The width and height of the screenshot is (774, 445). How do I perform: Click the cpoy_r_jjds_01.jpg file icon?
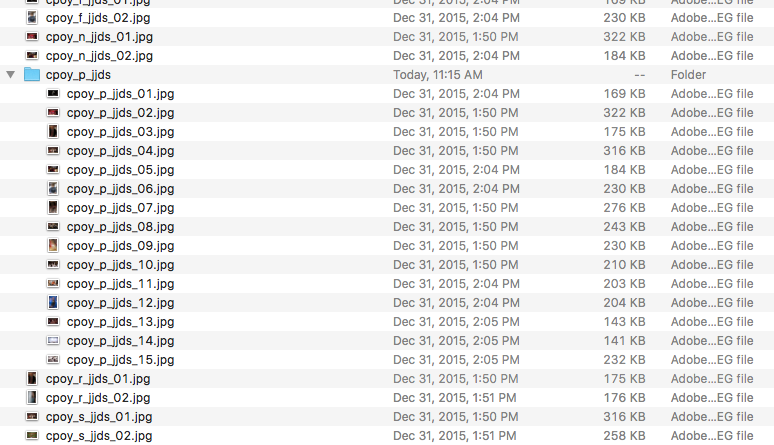point(32,379)
